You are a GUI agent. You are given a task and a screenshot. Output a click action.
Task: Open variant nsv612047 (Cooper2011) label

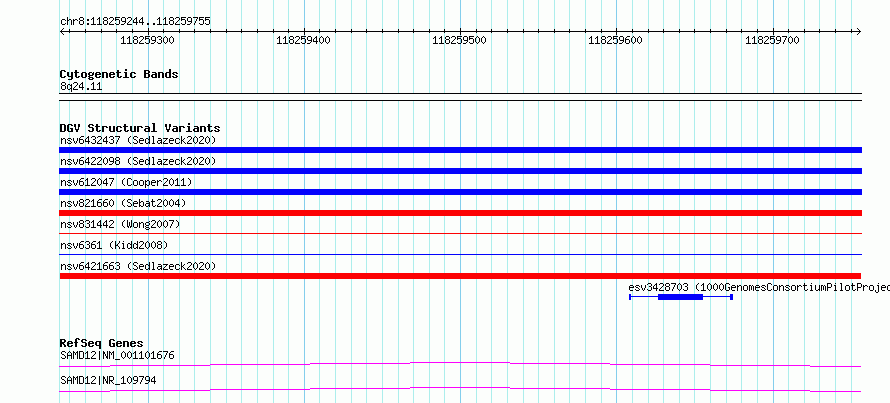126,182
